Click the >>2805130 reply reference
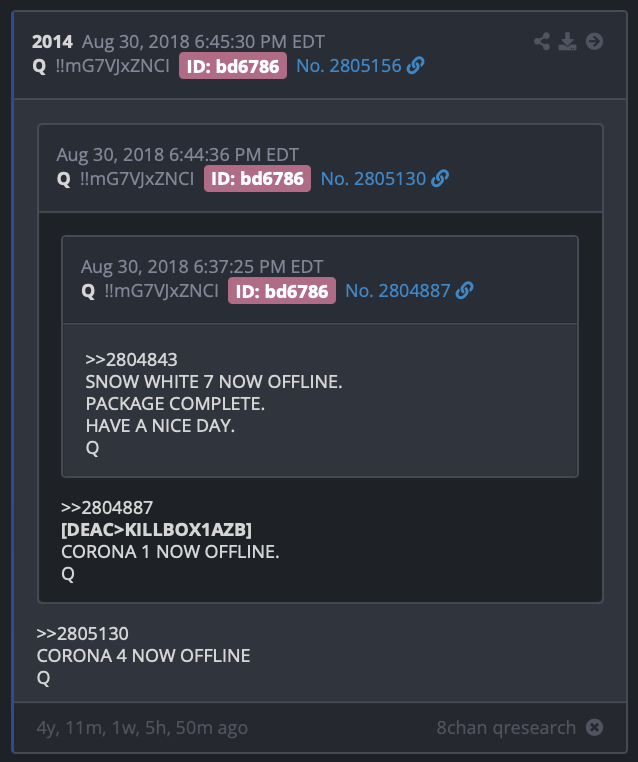The height and width of the screenshot is (762, 638). pyautogui.click(x=83, y=634)
